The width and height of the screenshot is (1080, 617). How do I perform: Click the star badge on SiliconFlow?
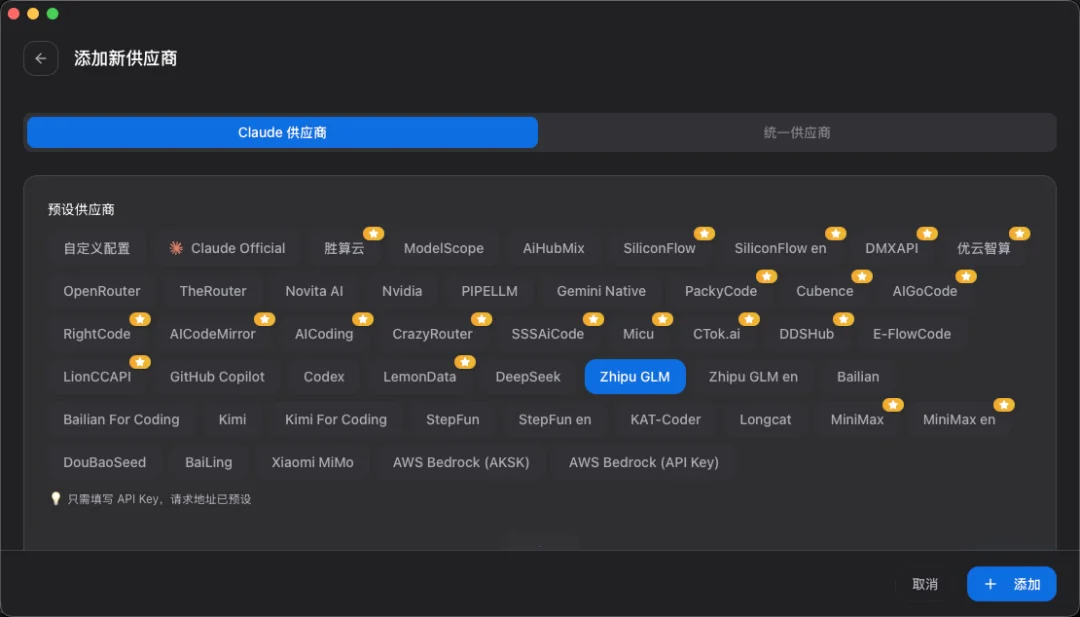(704, 233)
